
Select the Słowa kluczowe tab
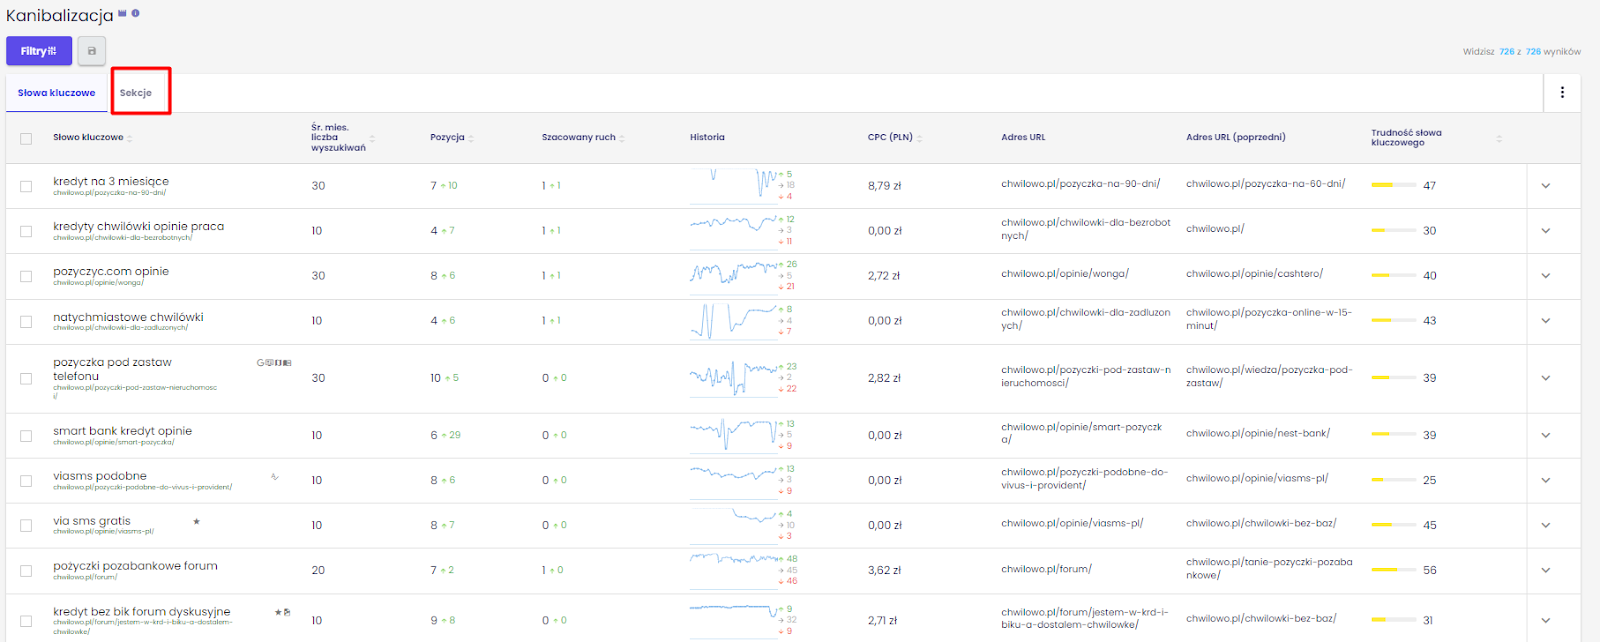pyautogui.click(x=56, y=92)
